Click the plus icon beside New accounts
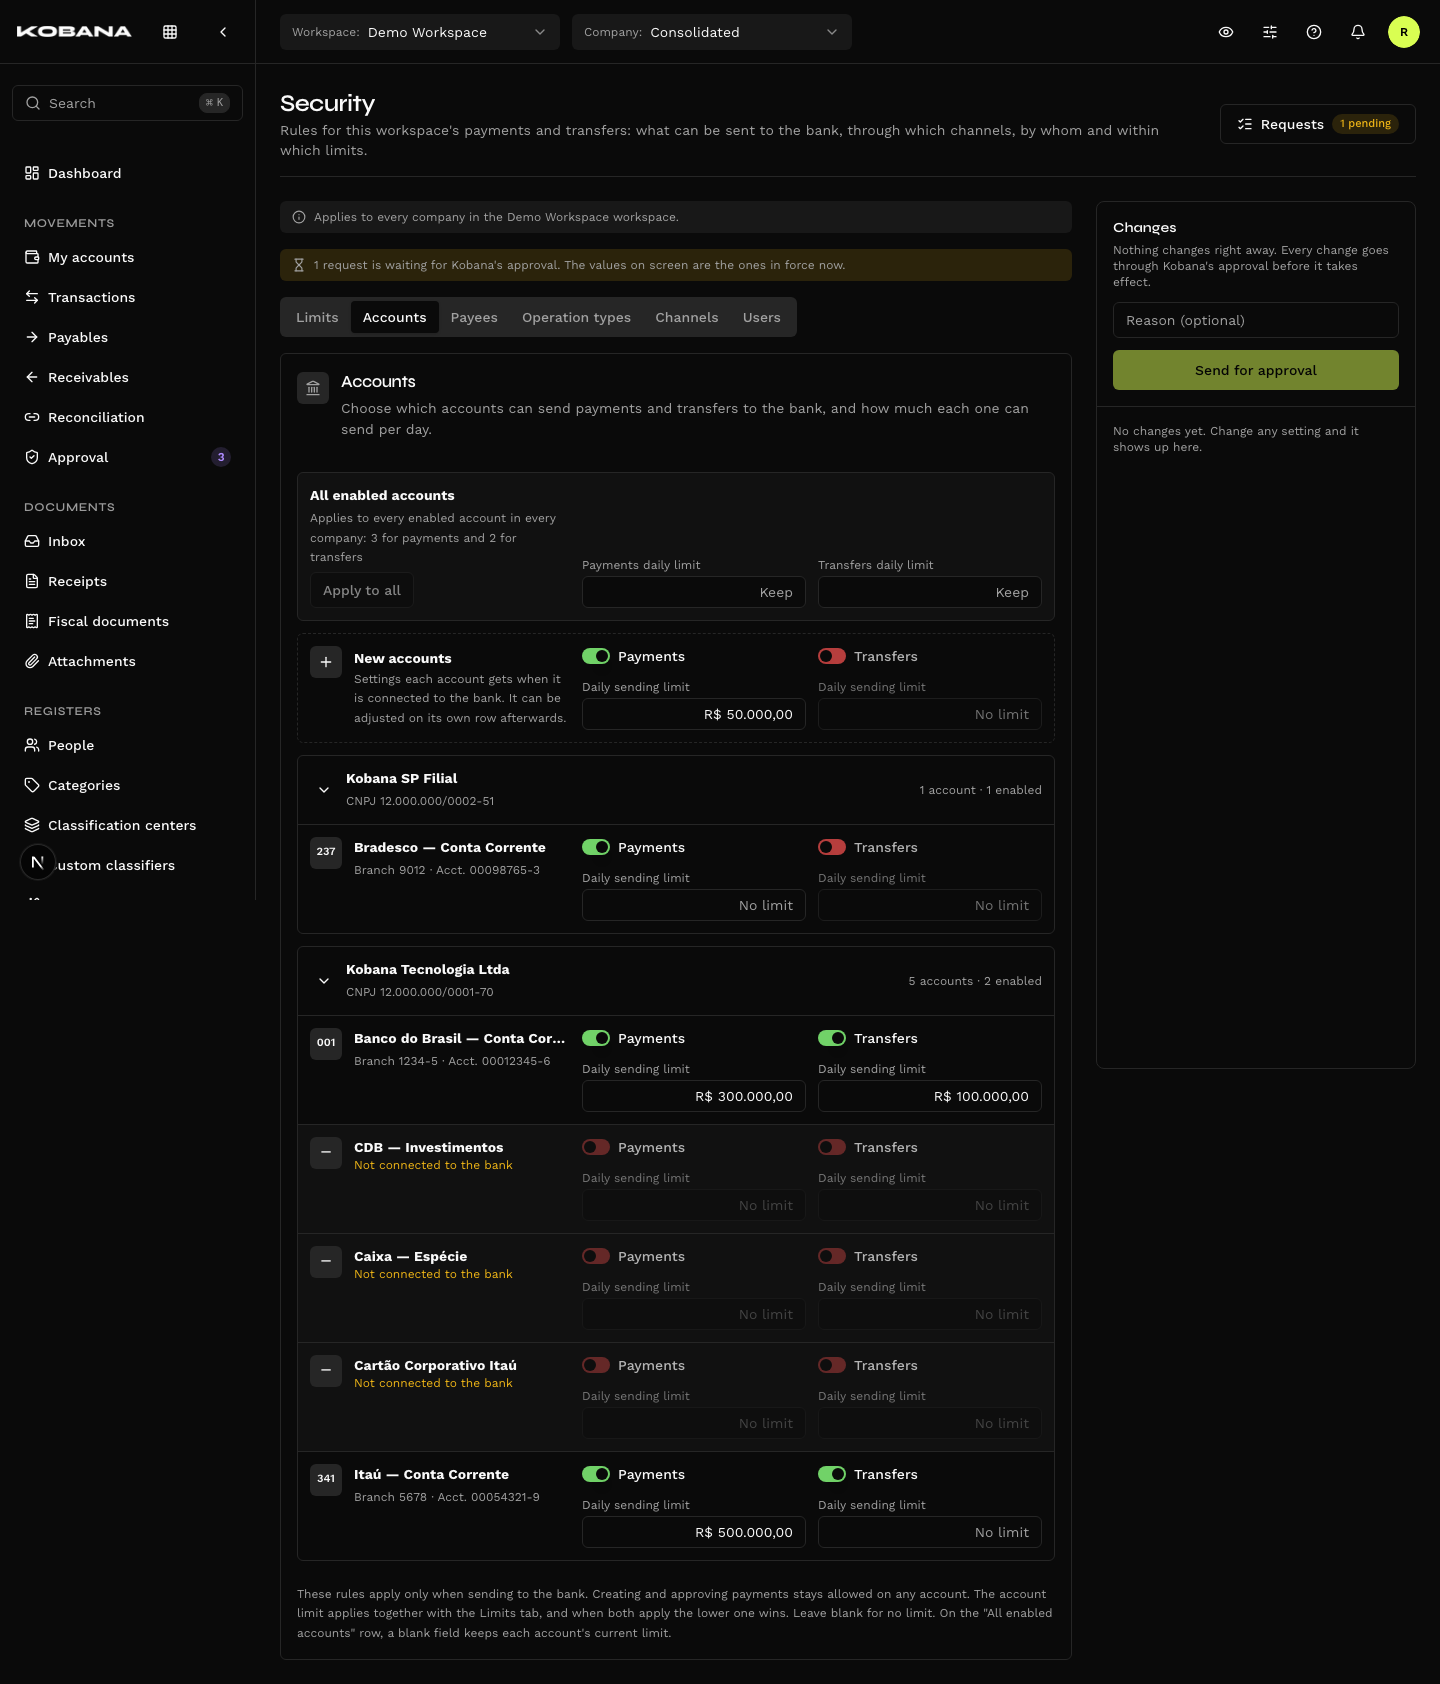Viewport: 1440px width, 1684px height. coord(326,662)
